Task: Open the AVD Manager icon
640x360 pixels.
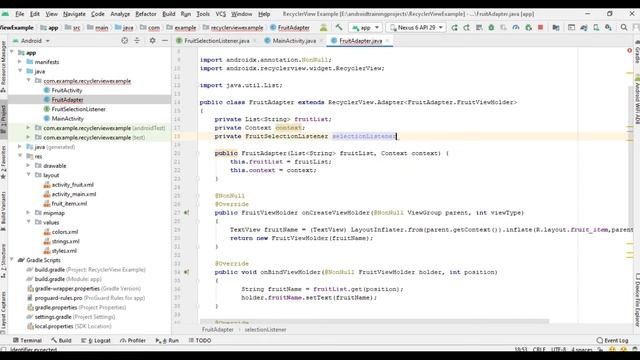Action: coord(596,27)
